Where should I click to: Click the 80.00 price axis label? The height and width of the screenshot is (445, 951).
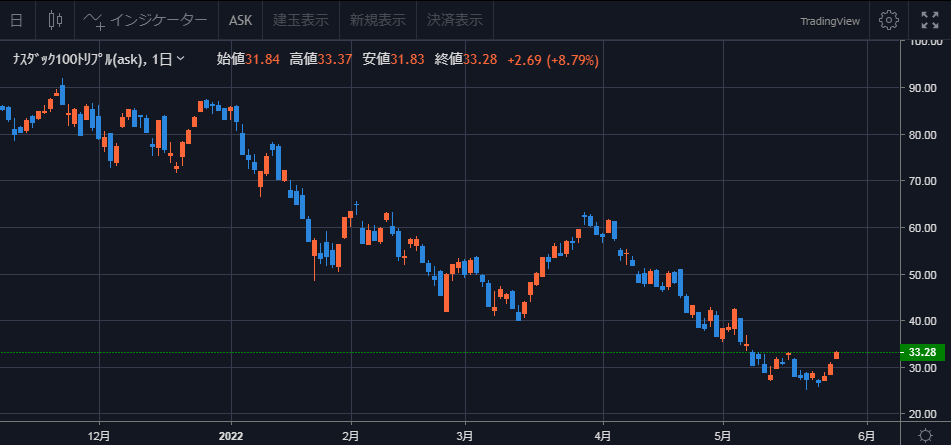tap(923, 135)
